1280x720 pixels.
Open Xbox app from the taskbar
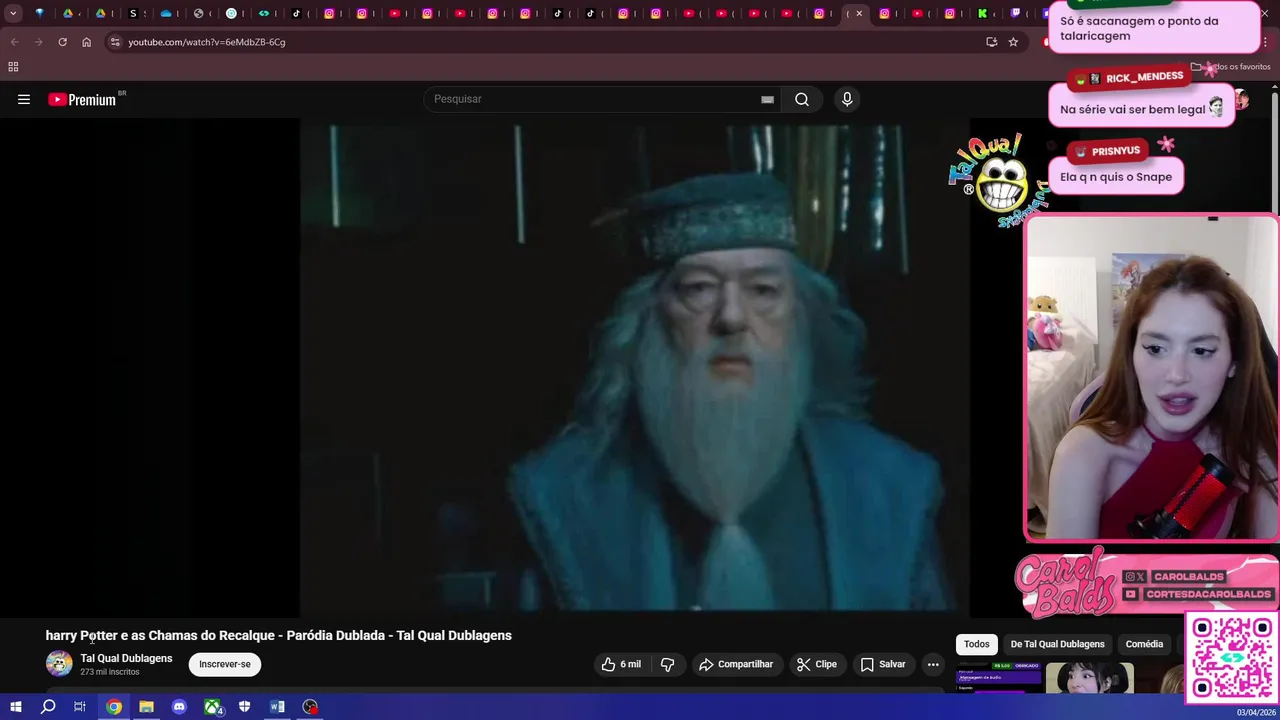(213, 707)
